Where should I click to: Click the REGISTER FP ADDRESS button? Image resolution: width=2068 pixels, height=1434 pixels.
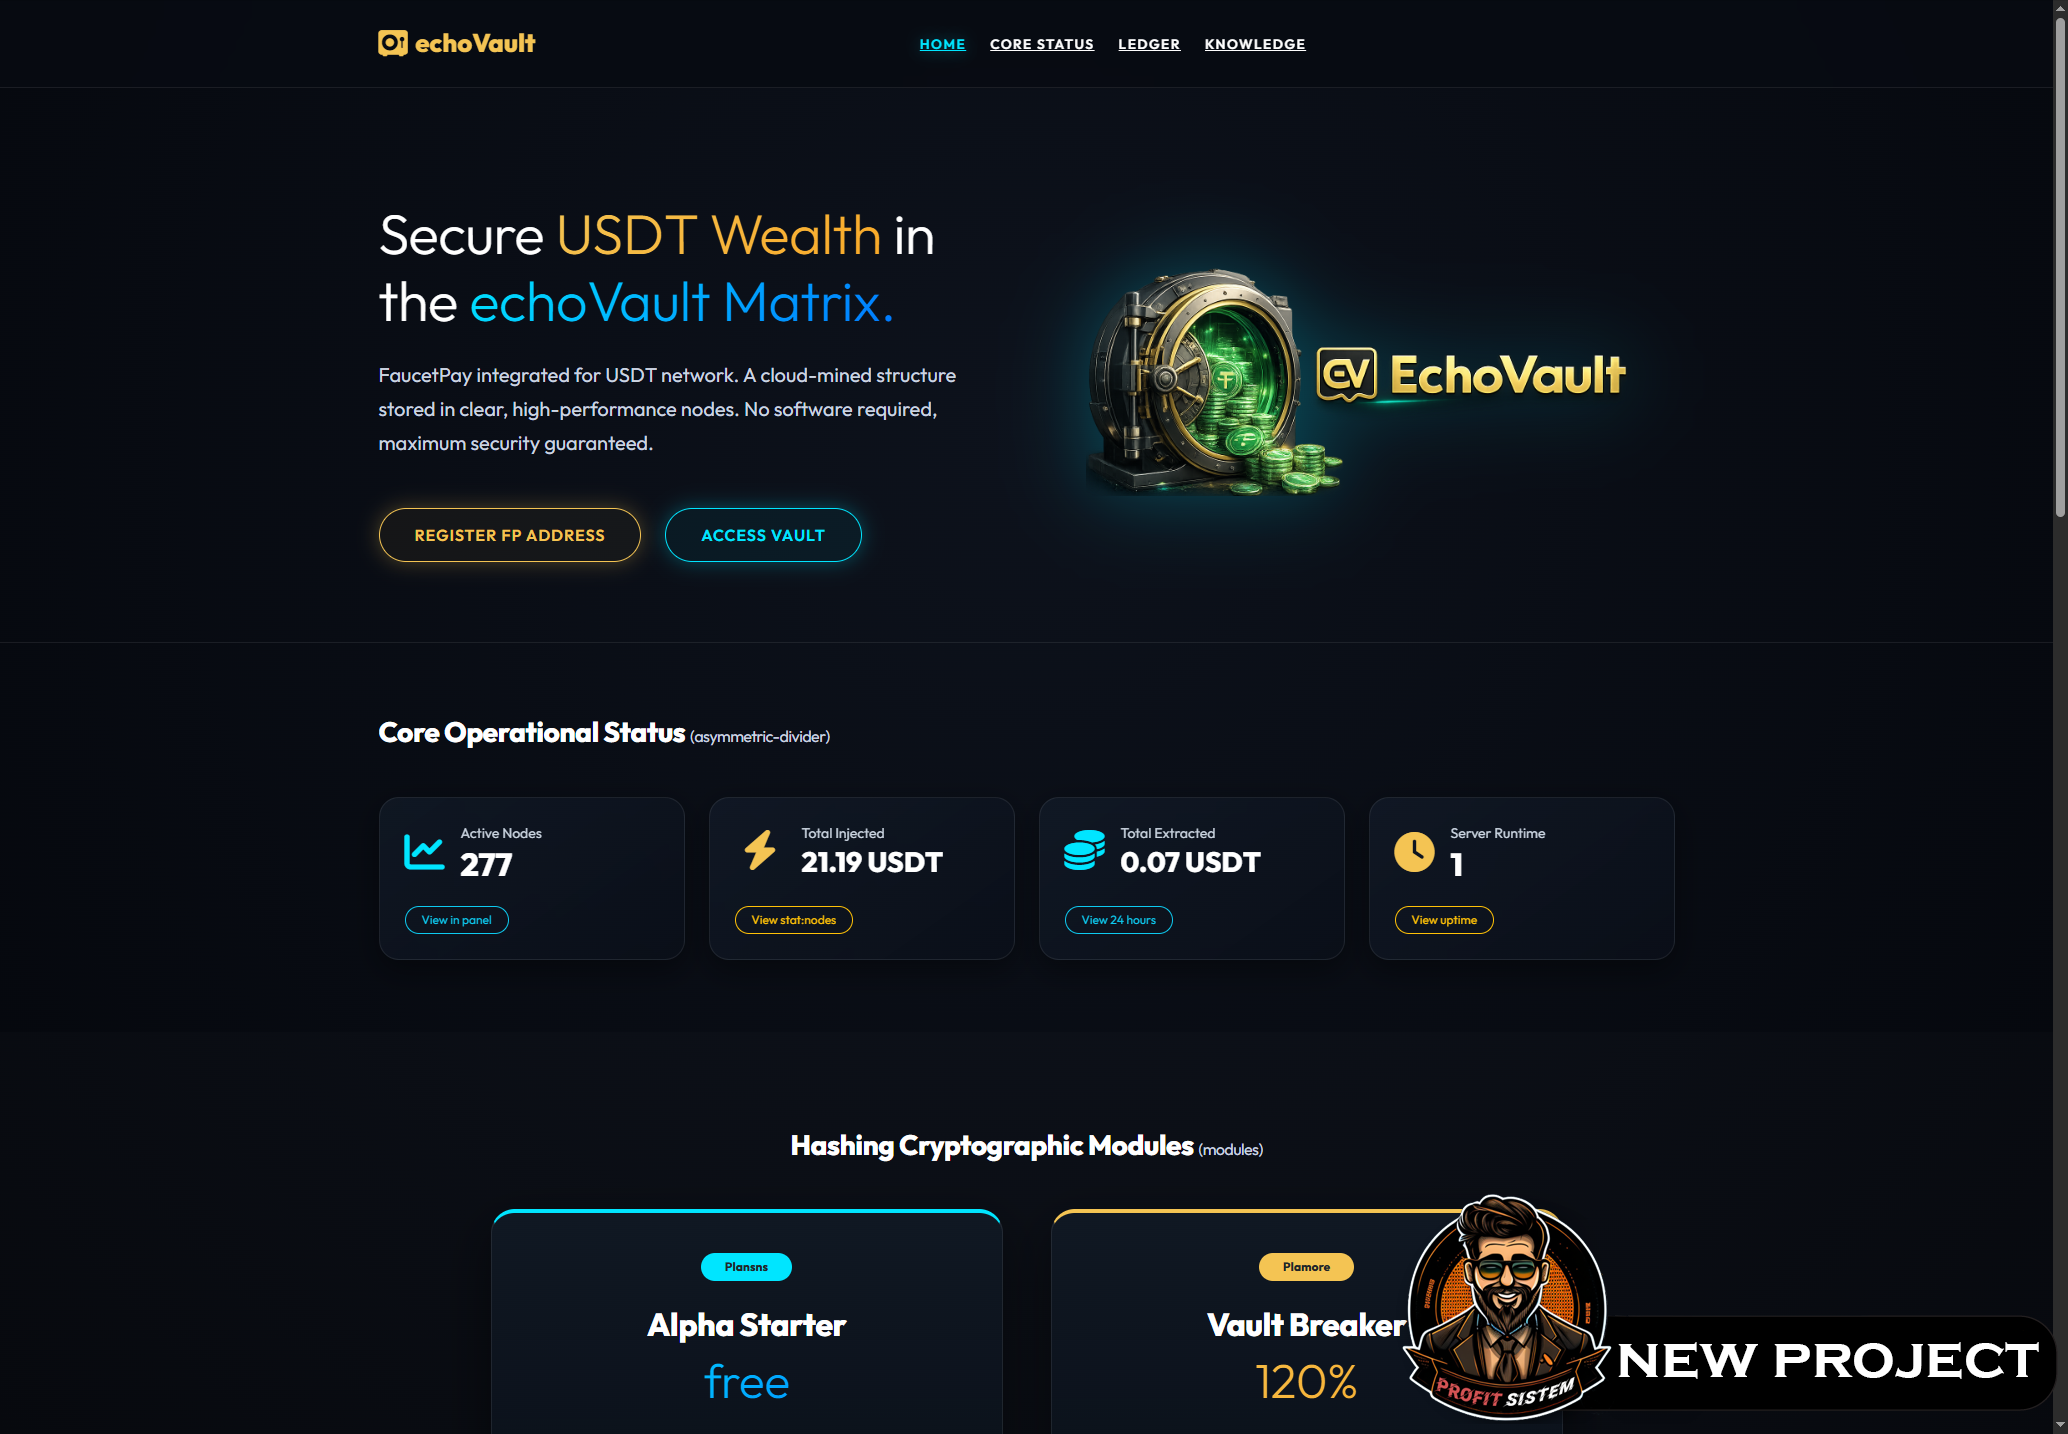[x=509, y=535]
